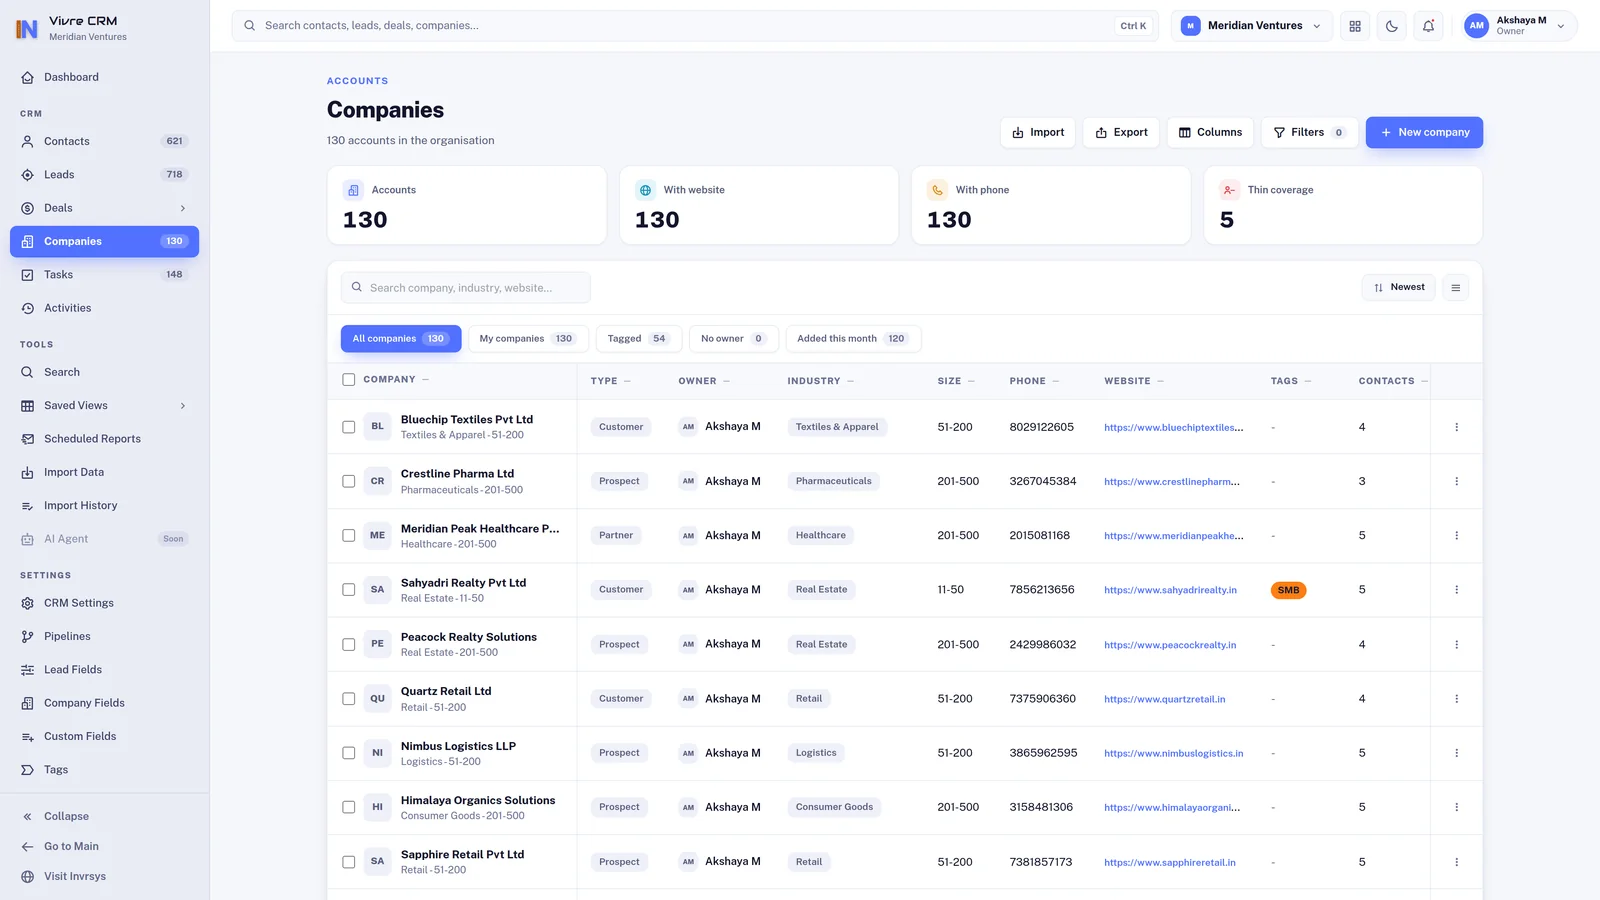Open Activities in the sidebar

point(104,308)
